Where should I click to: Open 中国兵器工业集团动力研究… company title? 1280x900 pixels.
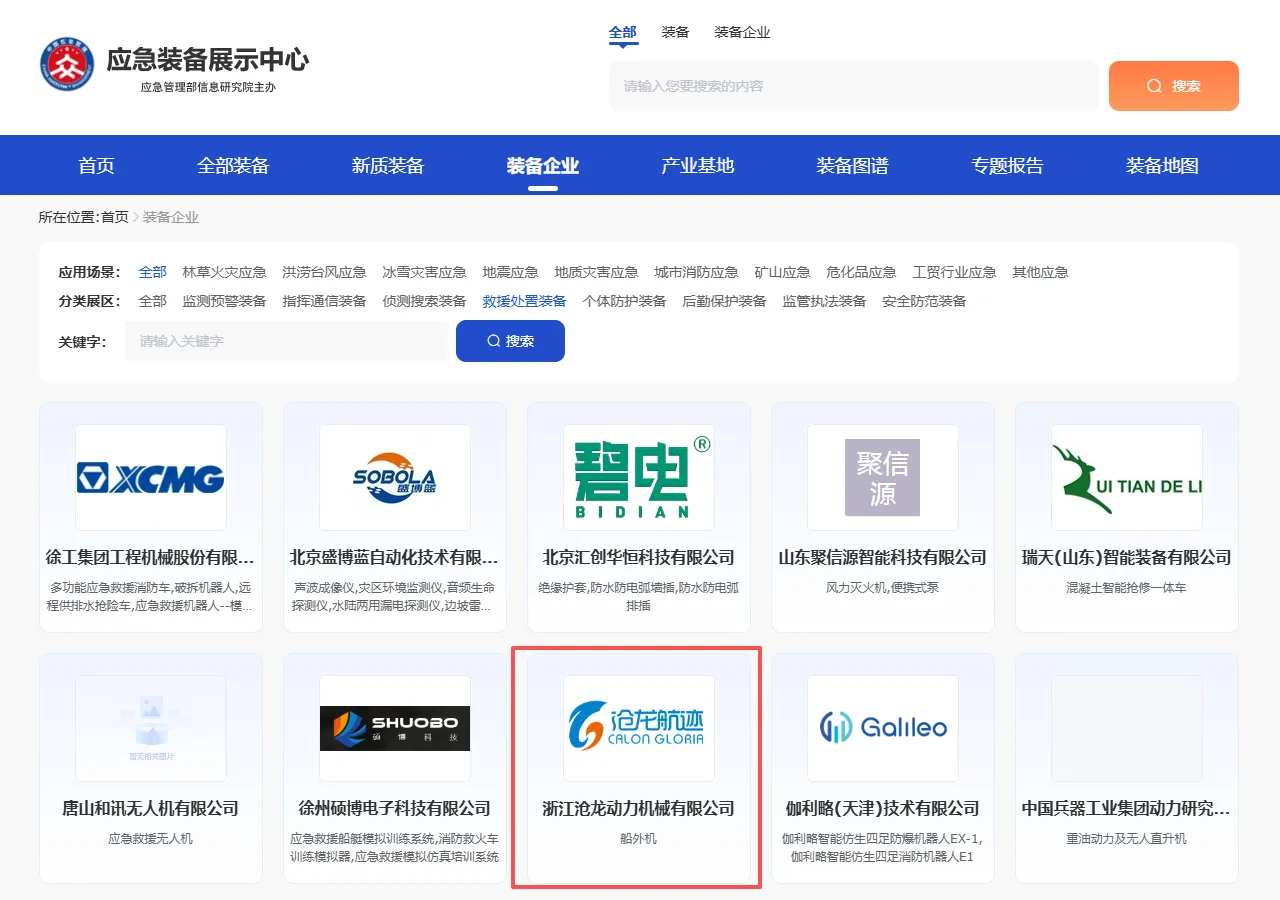coord(1127,808)
